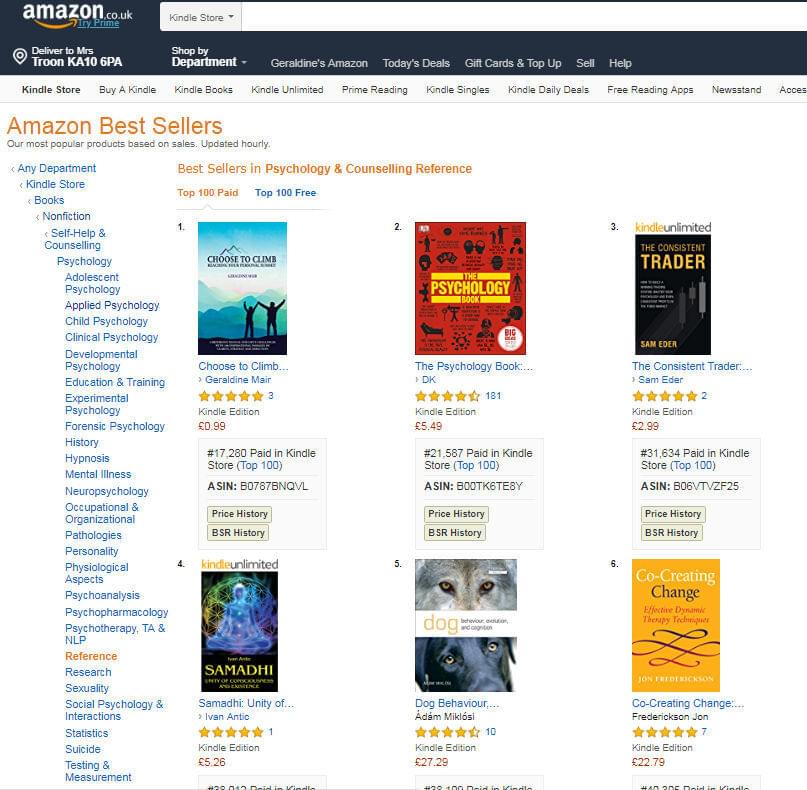The width and height of the screenshot is (807, 790).
Task: Click BSR History for The Psychology Book
Action: [x=455, y=533]
